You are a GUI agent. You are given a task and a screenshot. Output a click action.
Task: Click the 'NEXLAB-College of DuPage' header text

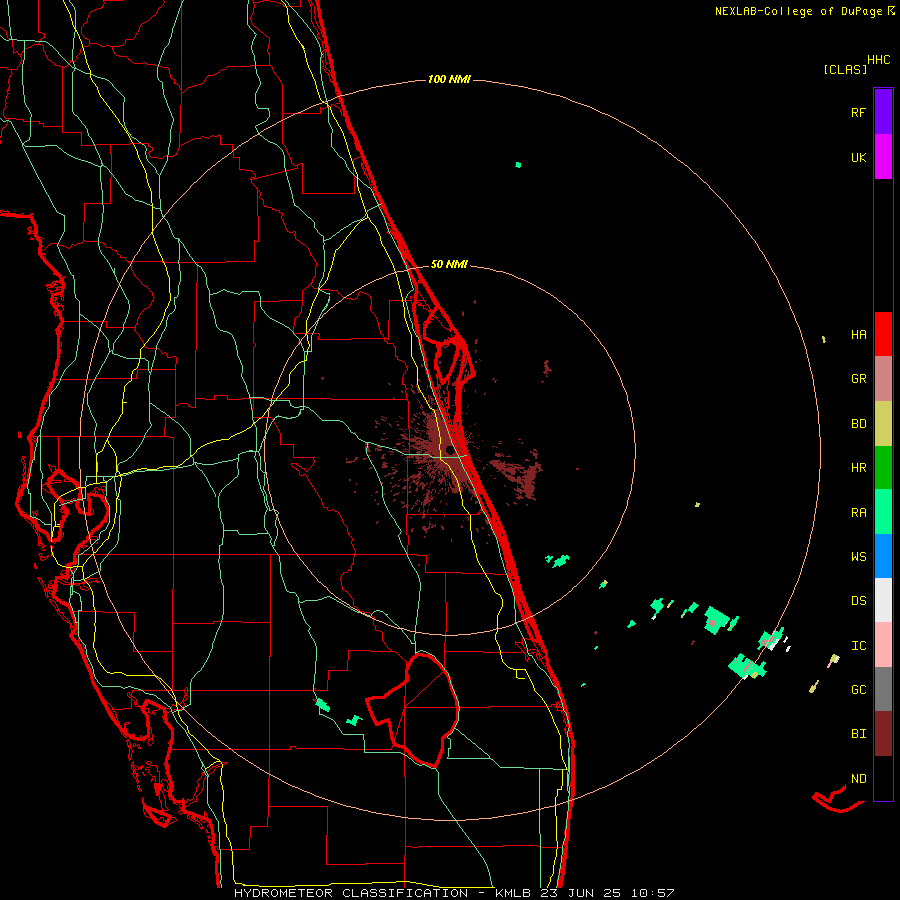(798, 11)
